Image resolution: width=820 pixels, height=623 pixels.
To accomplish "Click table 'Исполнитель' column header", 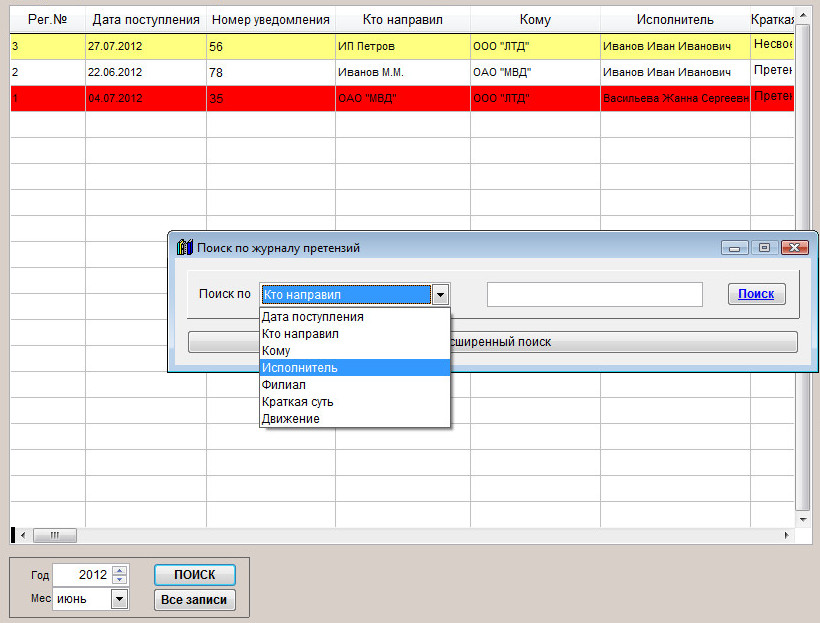I will [x=675, y=20].
